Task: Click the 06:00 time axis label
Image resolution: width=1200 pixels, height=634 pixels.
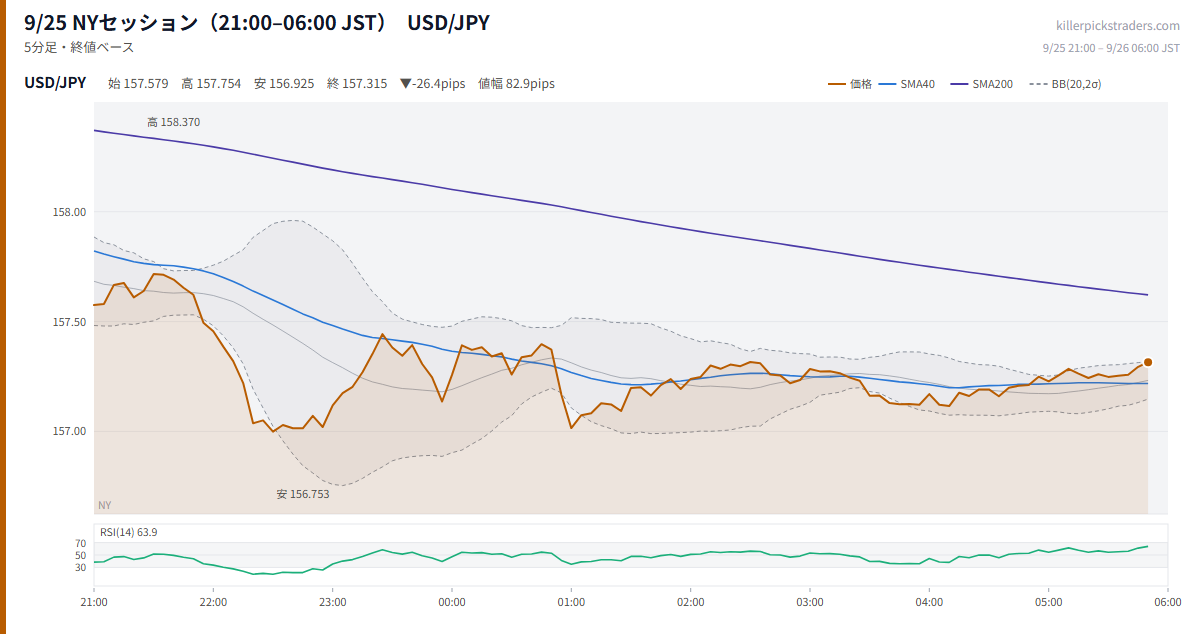Action: coord(1168,602)
